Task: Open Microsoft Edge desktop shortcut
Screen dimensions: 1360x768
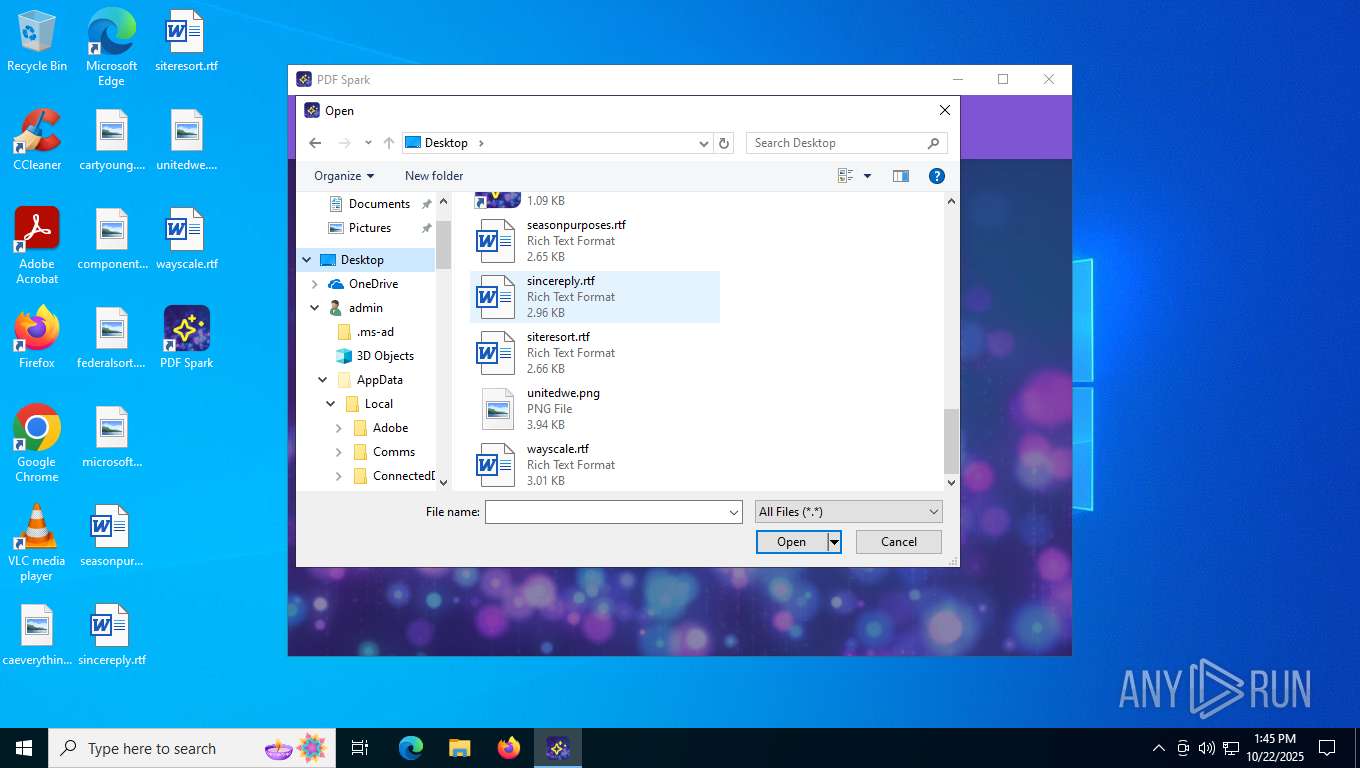Action: 111,47
